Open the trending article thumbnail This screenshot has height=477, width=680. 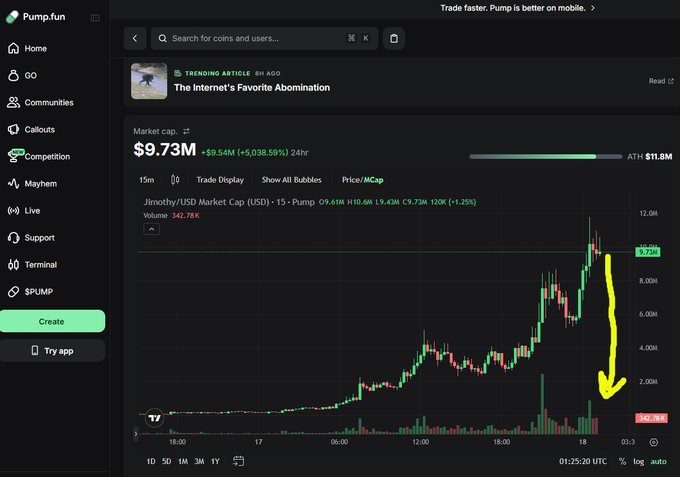(149, 81)
